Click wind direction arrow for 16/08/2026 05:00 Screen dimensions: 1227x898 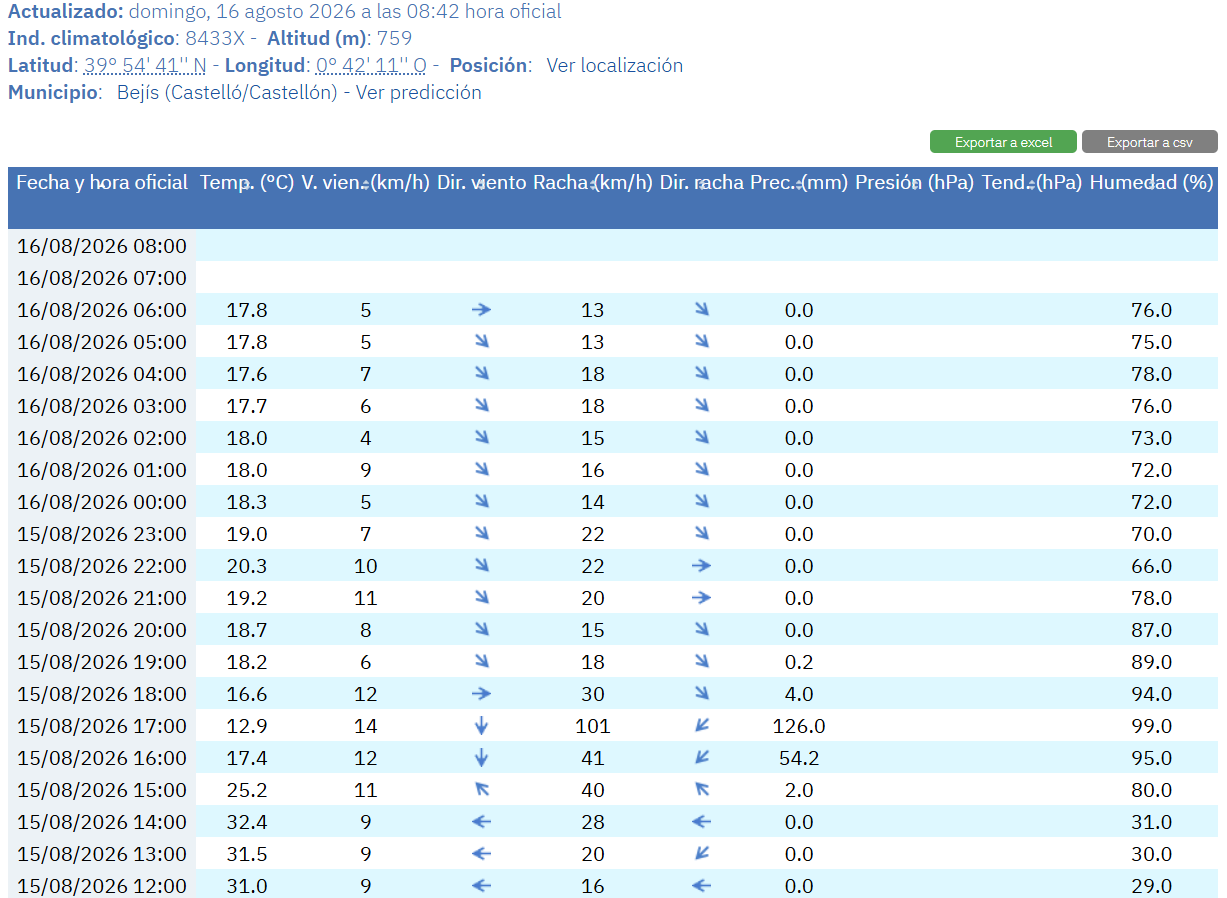pyautogui.click(x=481, y=342)
